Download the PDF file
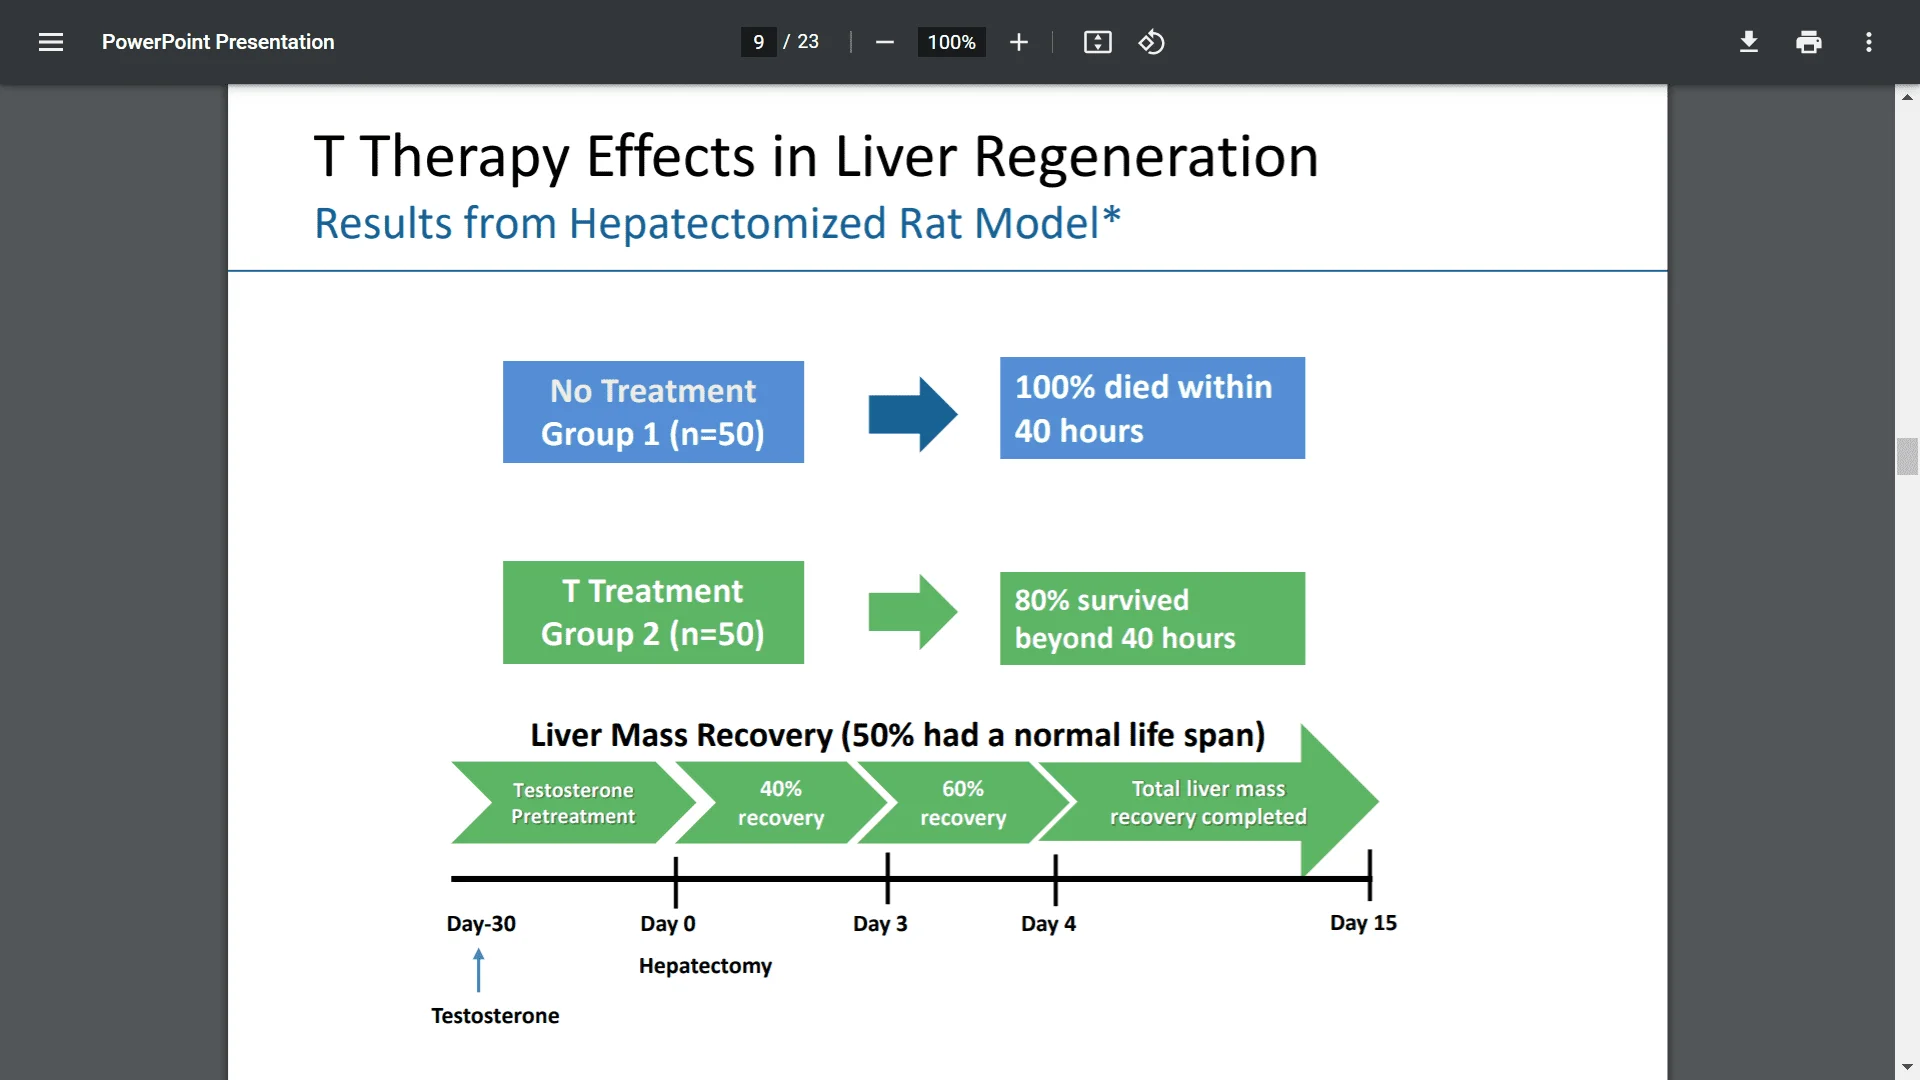1920x1080 pixels. (1748, 42)
